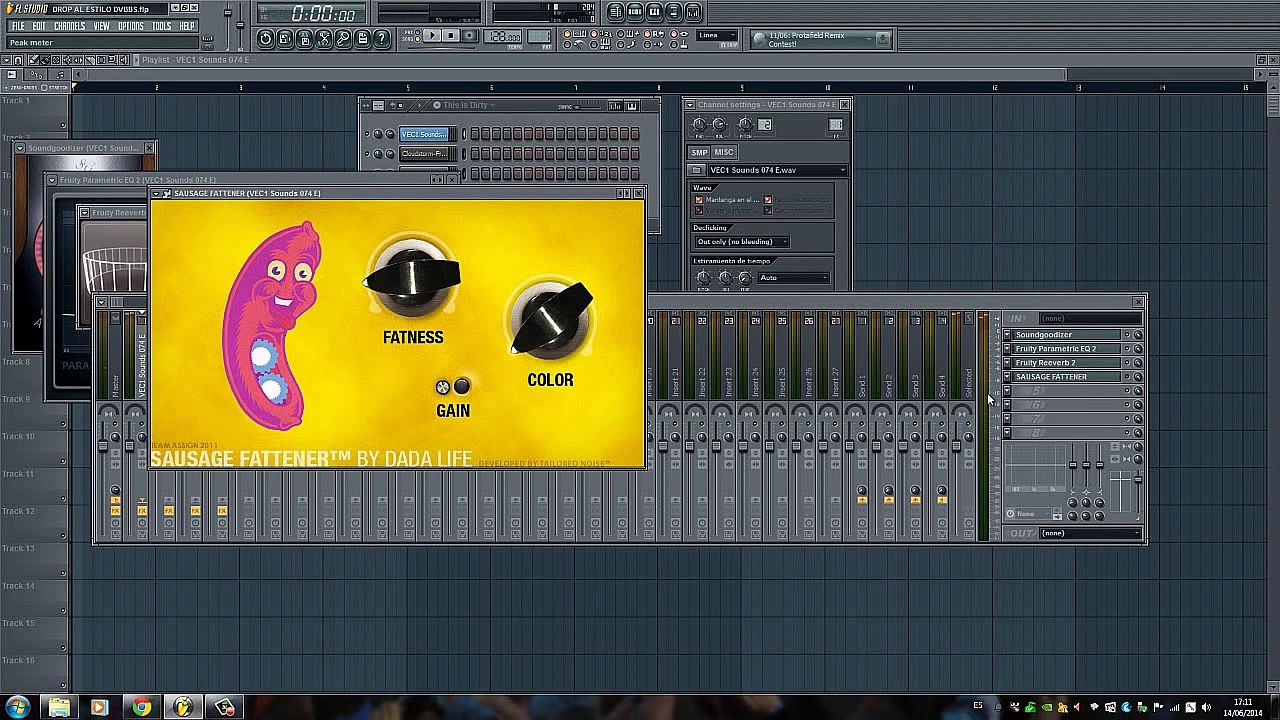Open the Fruity Parametric EQ 2 slot arrow

[1007, 349]
